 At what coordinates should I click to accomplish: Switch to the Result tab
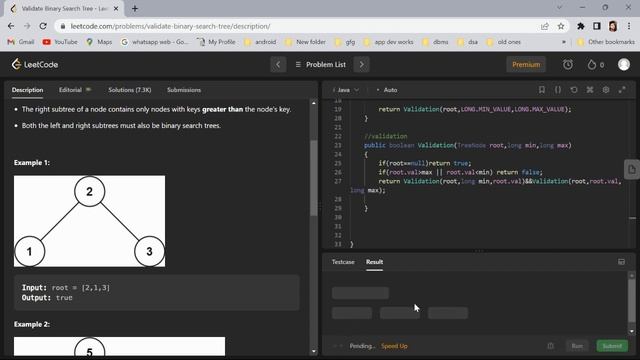point(374,262)
